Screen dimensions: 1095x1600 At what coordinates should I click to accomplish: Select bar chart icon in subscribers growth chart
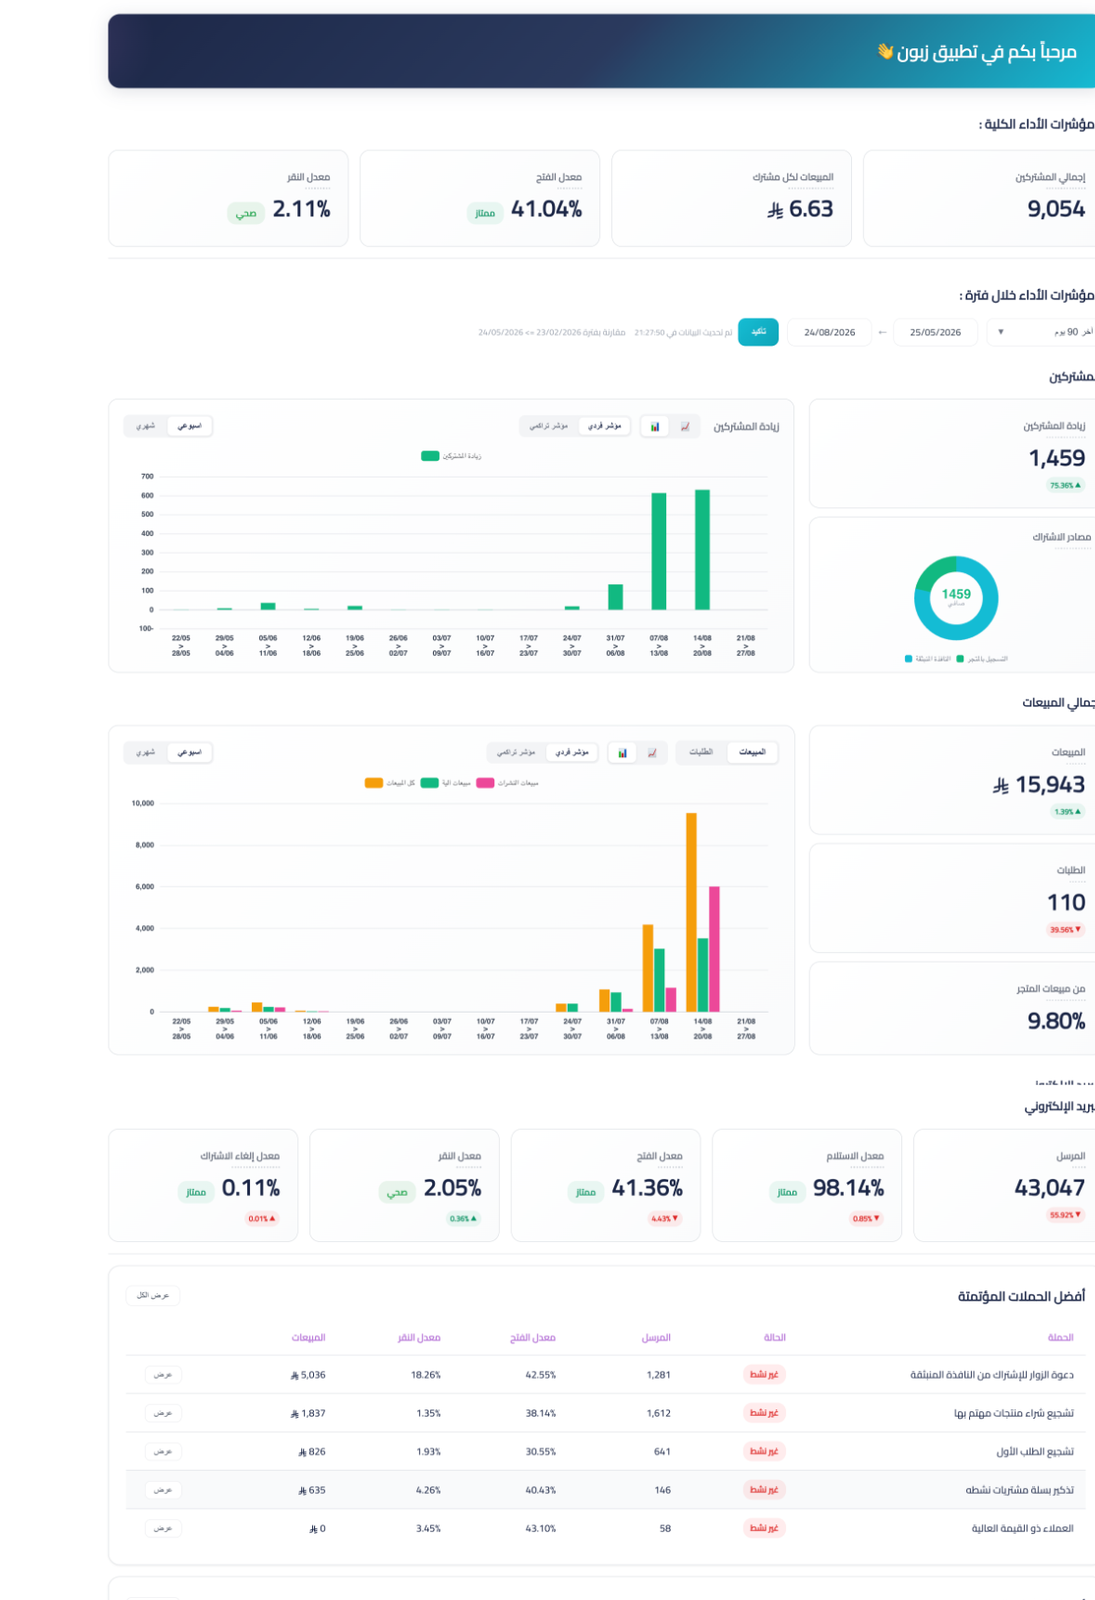point(655,426)
